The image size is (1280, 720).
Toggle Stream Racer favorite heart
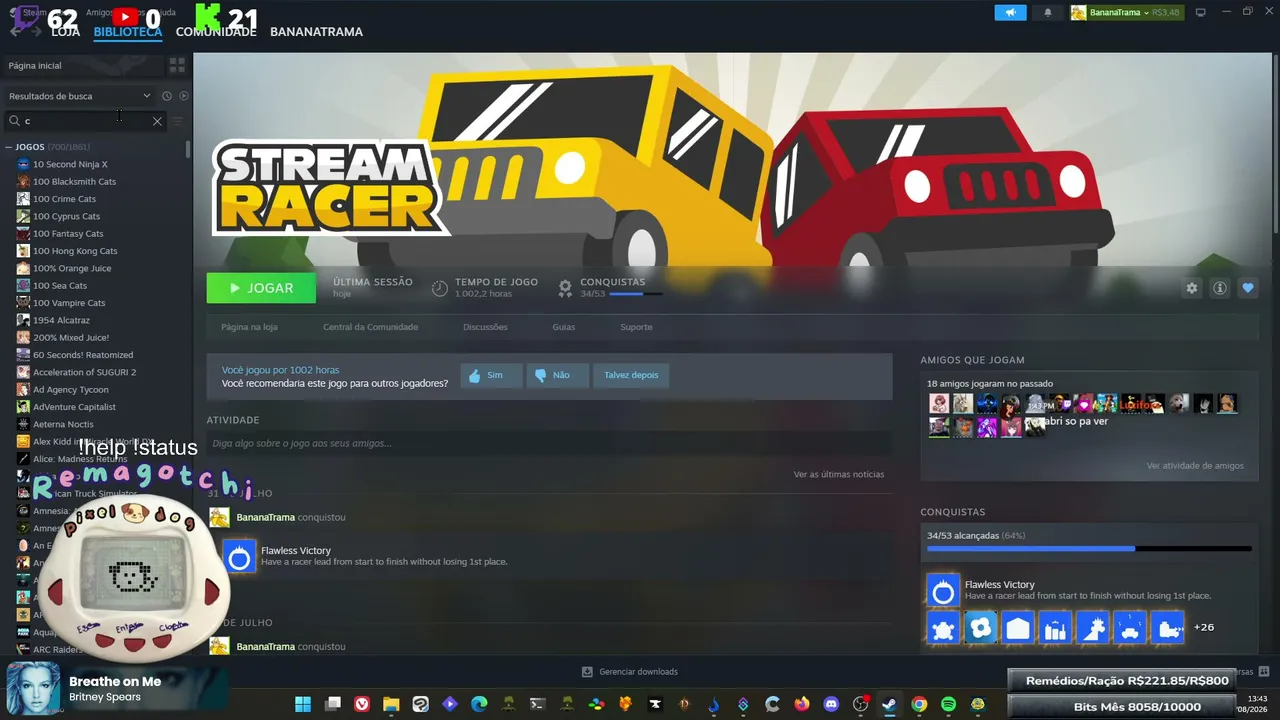[x=1248, y=288]
